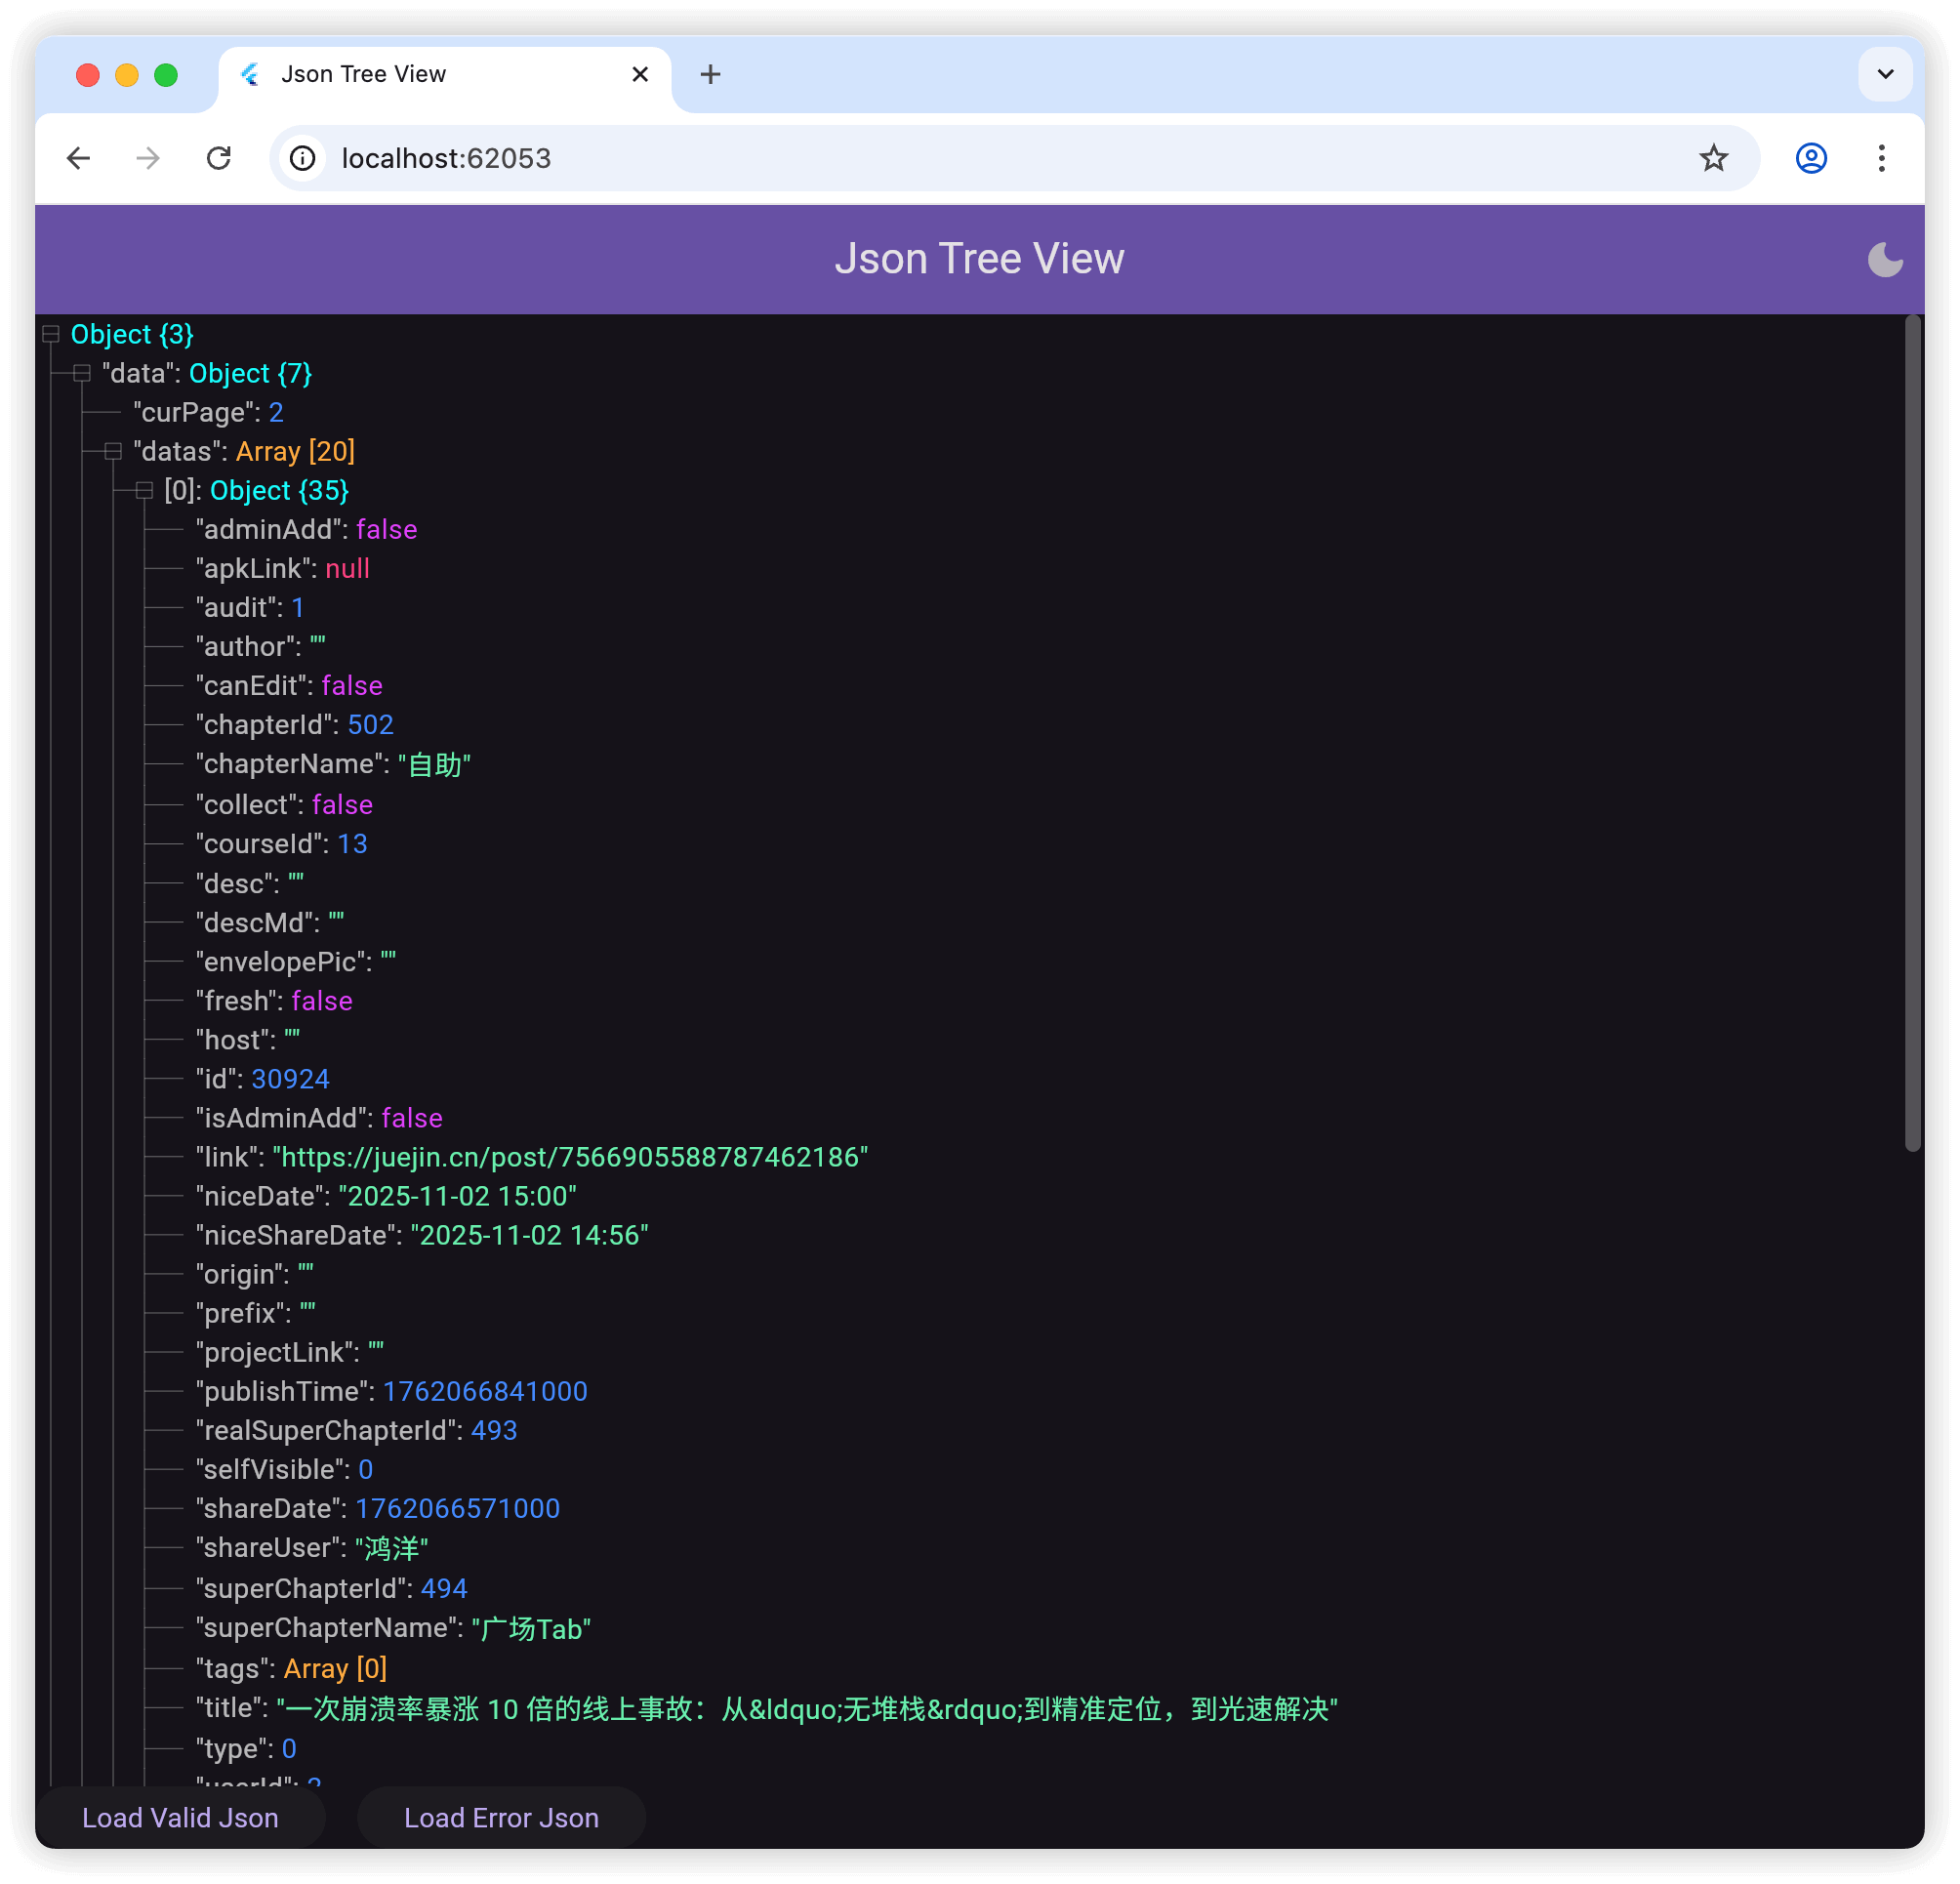The height and width of the screenshot is (1884, 1960).
Task: Bookmark the page with the star icon
Action: [1714, 158]
